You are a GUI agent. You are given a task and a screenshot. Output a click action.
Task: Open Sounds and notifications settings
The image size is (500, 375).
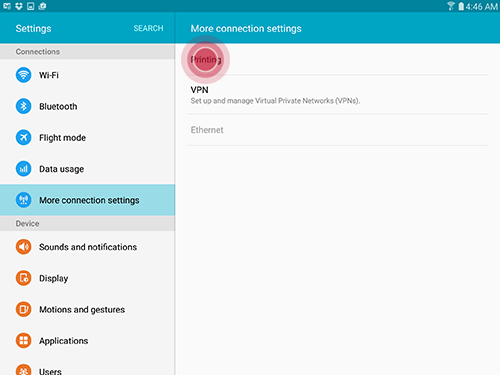[x=87, y=247]
